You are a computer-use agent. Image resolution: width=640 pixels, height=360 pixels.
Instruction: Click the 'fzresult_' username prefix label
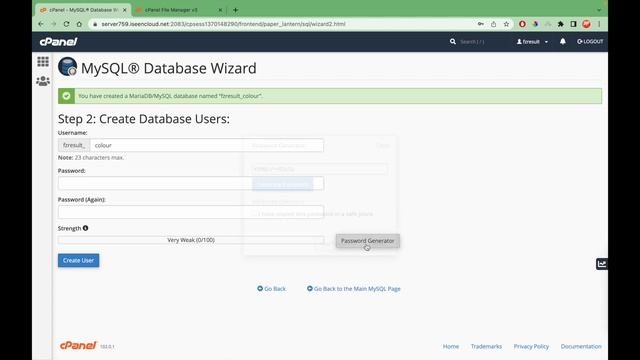click(74, 145)
